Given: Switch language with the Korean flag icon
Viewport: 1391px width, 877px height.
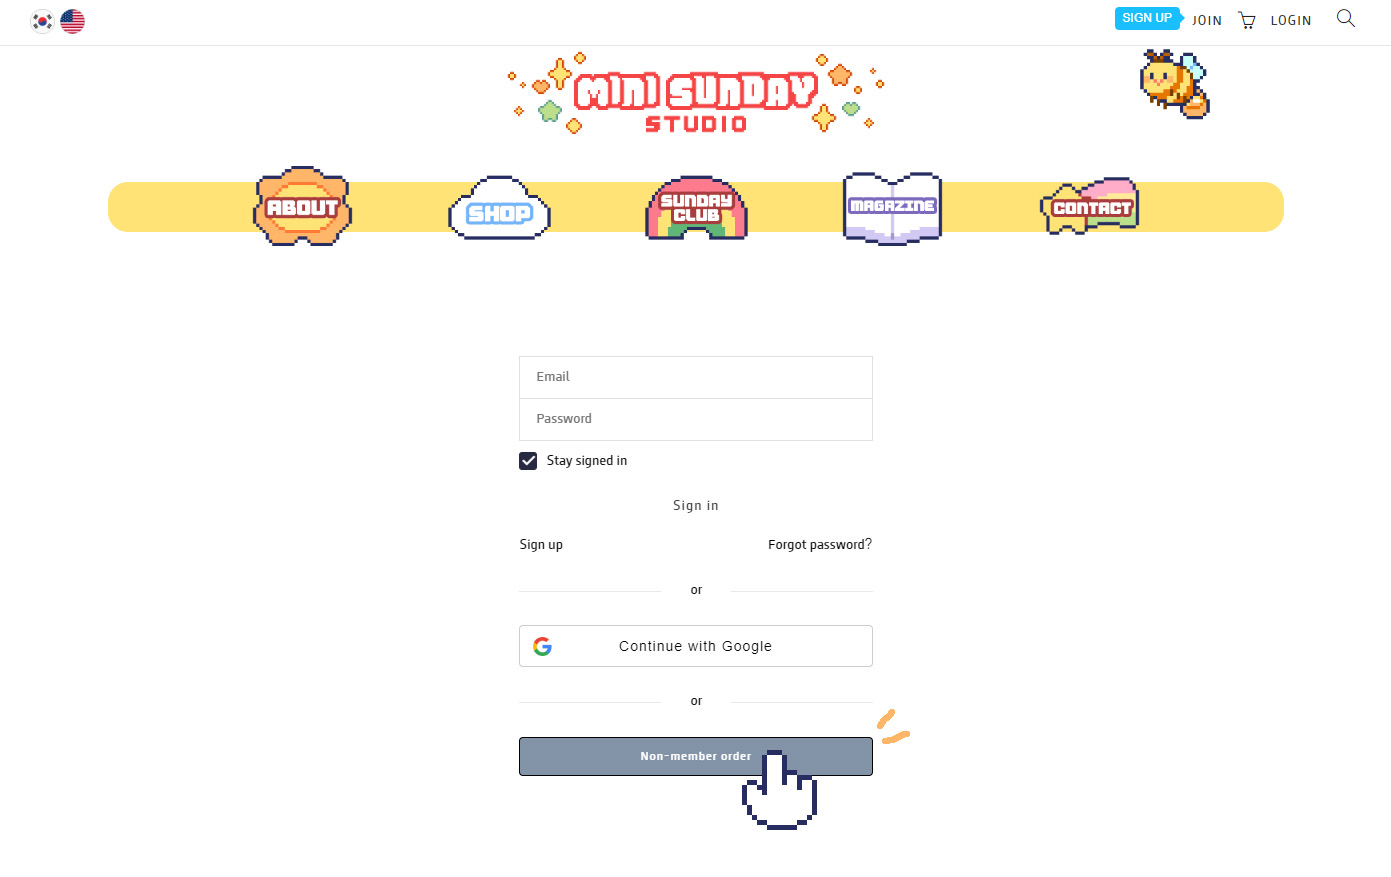Looking at the screenshot, I should click(x=42, y=21).
